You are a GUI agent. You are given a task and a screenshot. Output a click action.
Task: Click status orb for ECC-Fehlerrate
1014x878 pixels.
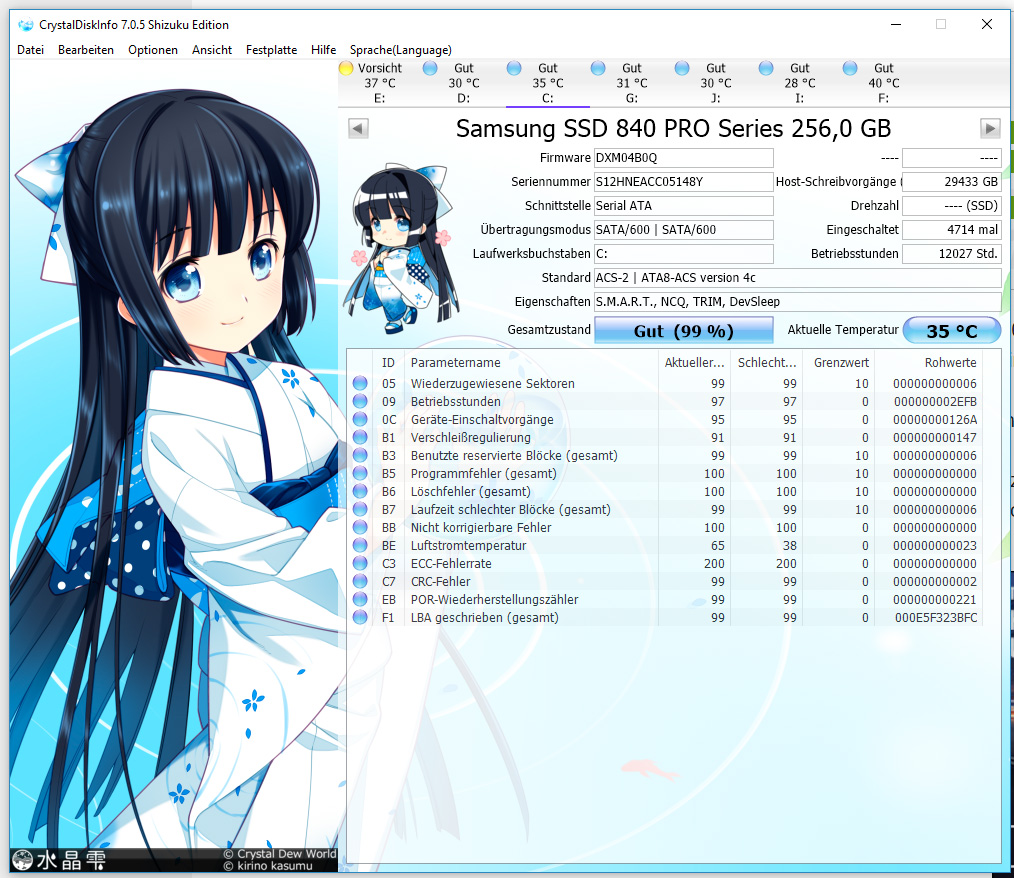(360, 563)
